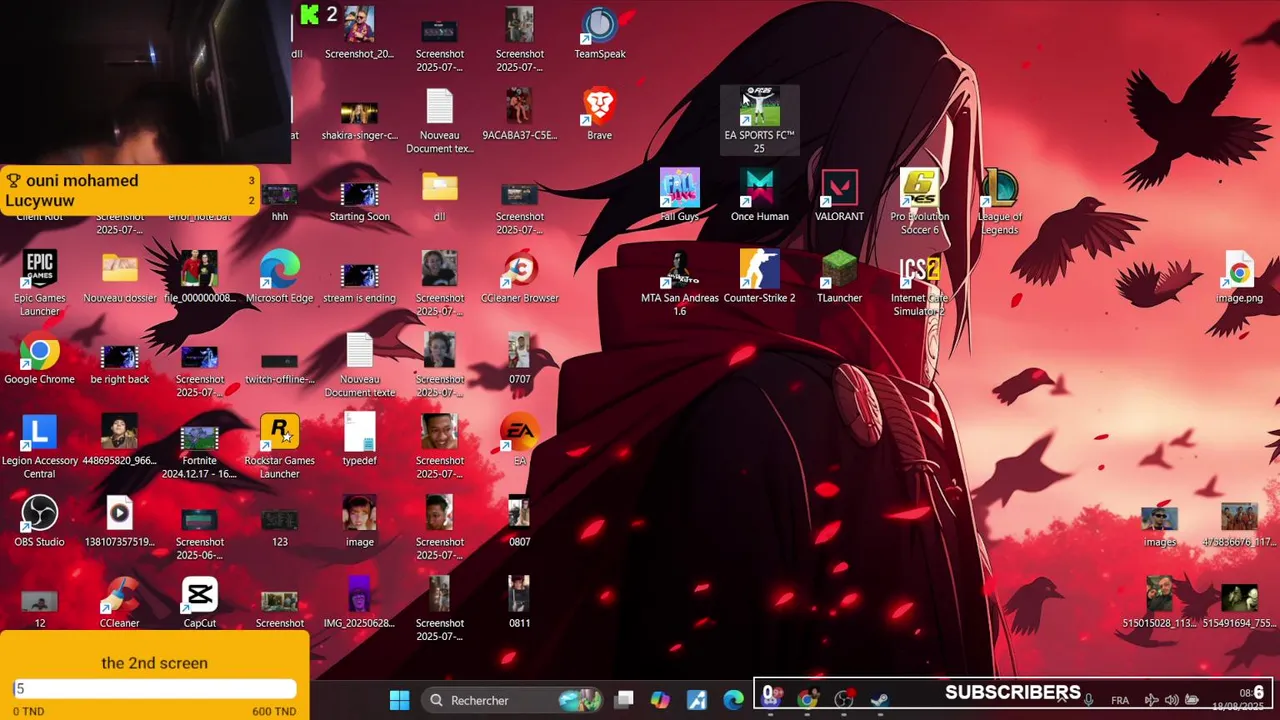Open the volume control in system tray
1280x720 pixels.
pos(1172,700)
